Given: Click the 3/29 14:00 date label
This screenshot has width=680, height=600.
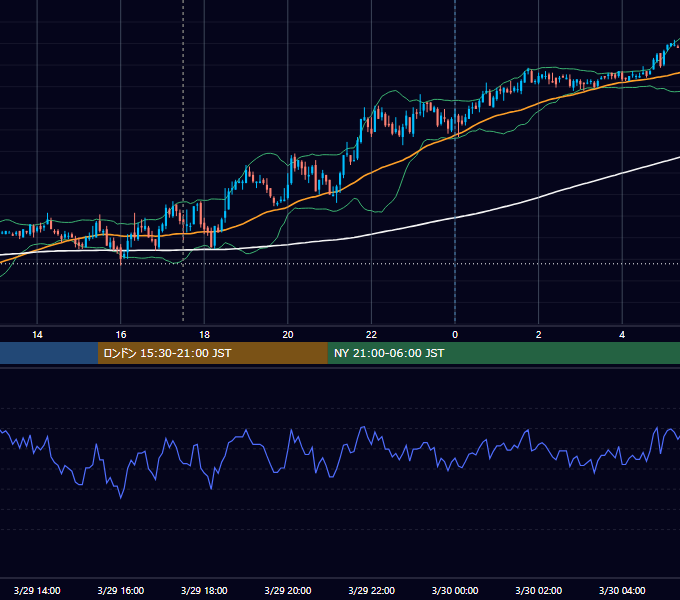Looking at the screenshot, I should [37, 590].
